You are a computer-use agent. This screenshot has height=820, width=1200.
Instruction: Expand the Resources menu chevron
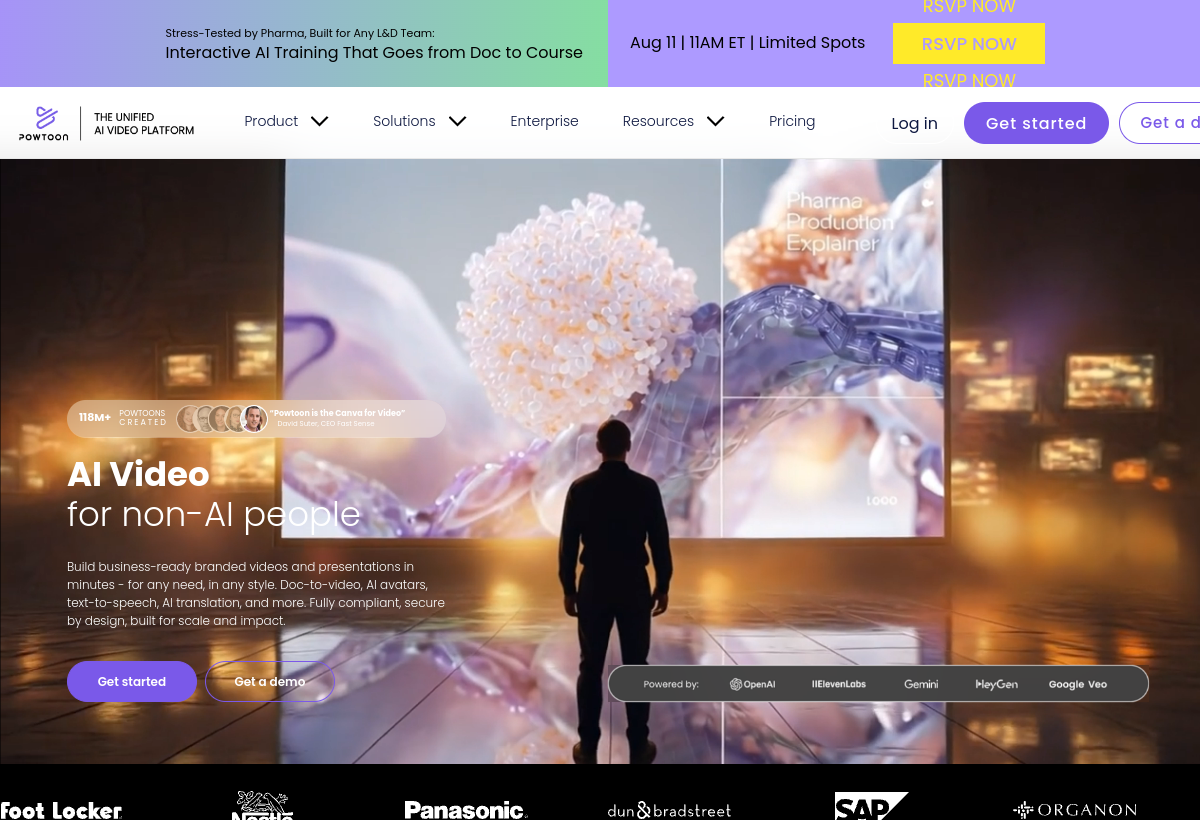point(715,121)
